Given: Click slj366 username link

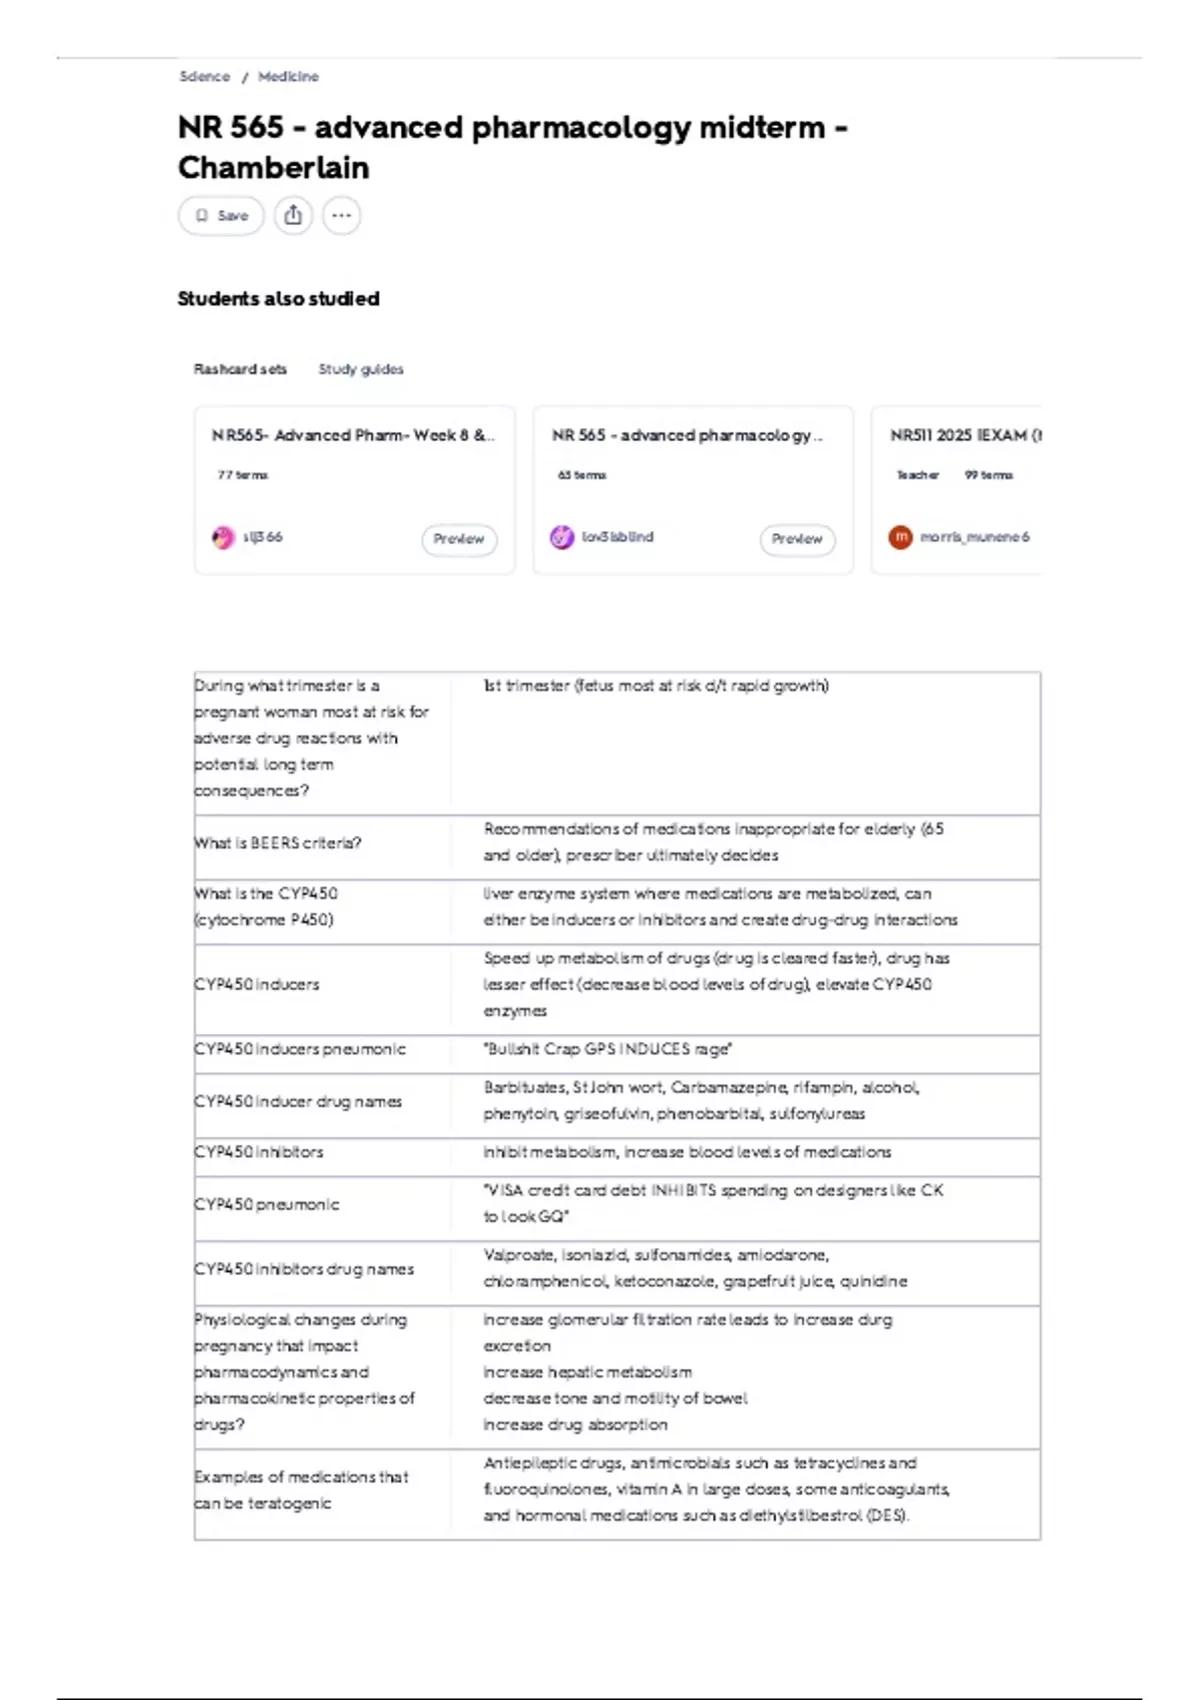Looking at the screenshot, I should (262, 537).
